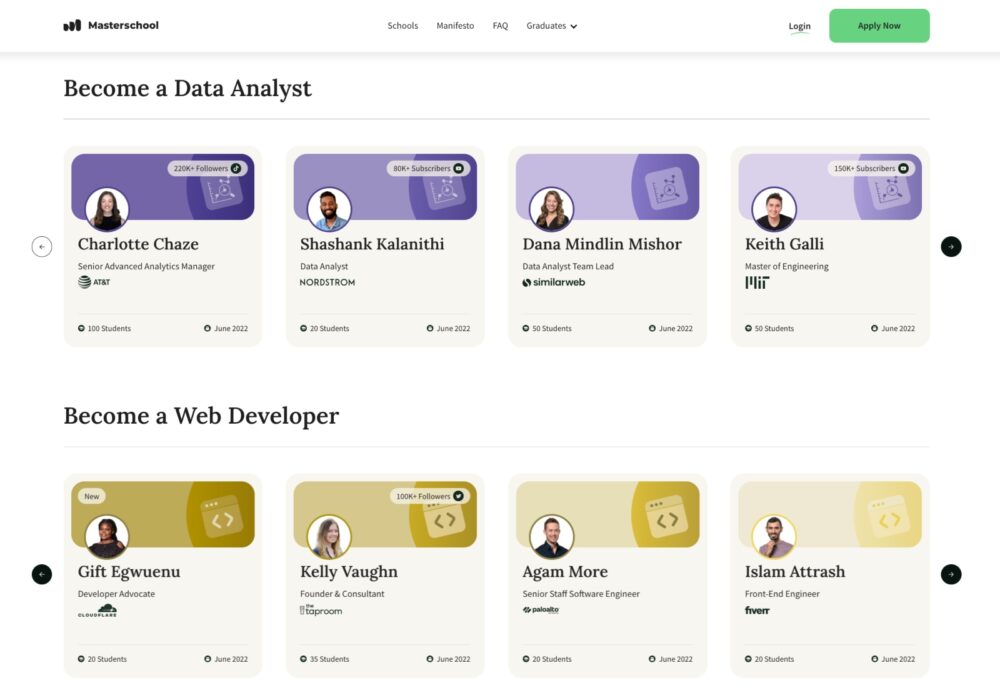Select the Fiverr logo on Islam Attrash's card
The width and height of the screenshot is (1000, 693).
coord(757,610)
